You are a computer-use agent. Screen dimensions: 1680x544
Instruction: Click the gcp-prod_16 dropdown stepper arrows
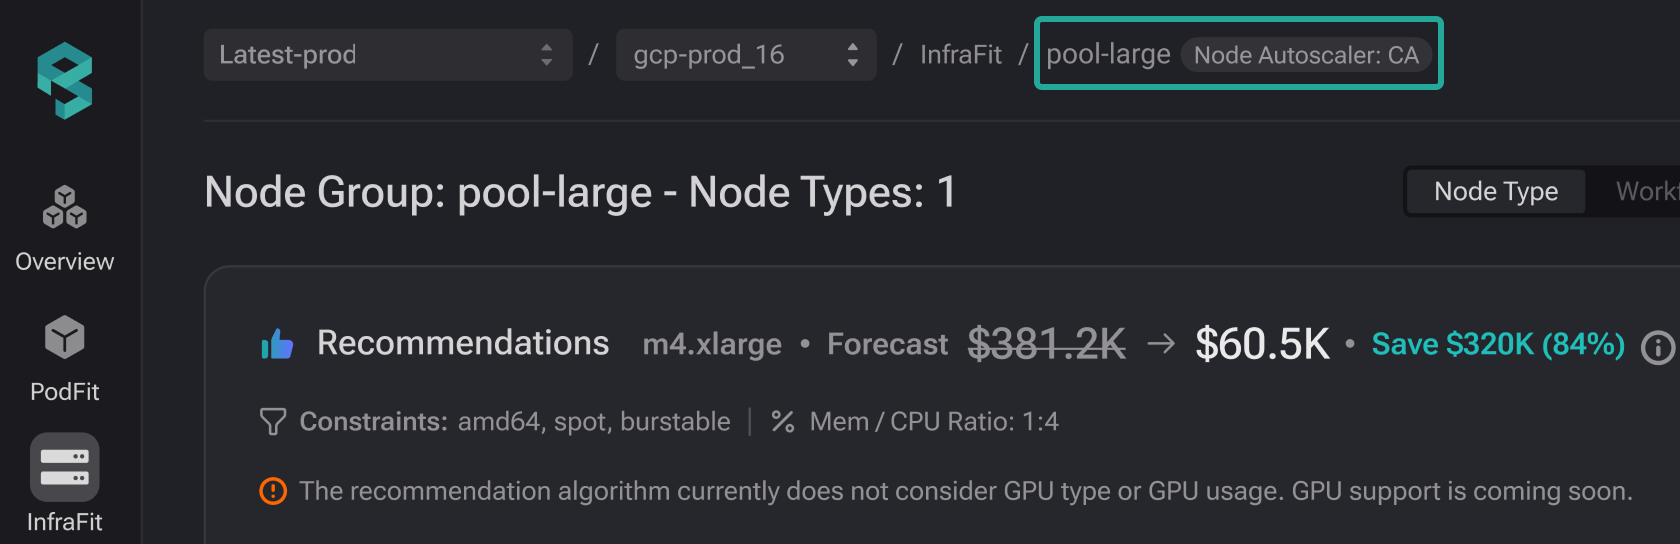point(852,55)
